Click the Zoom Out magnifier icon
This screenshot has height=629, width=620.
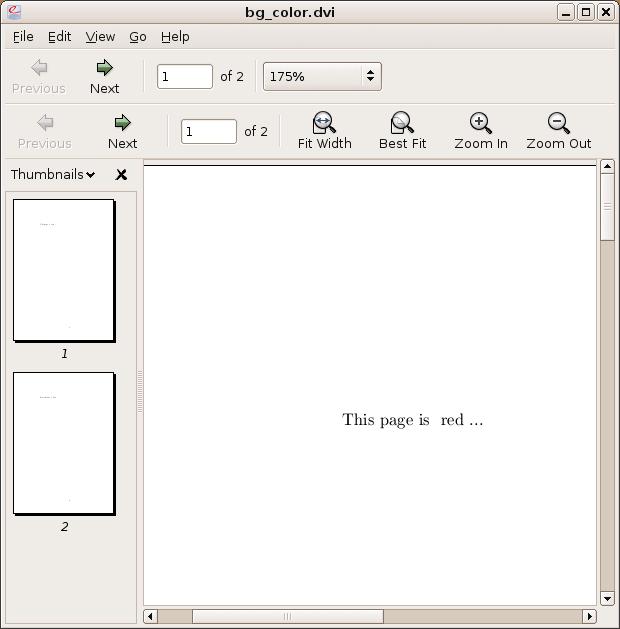pyautogui.click(x=559, y=123)
